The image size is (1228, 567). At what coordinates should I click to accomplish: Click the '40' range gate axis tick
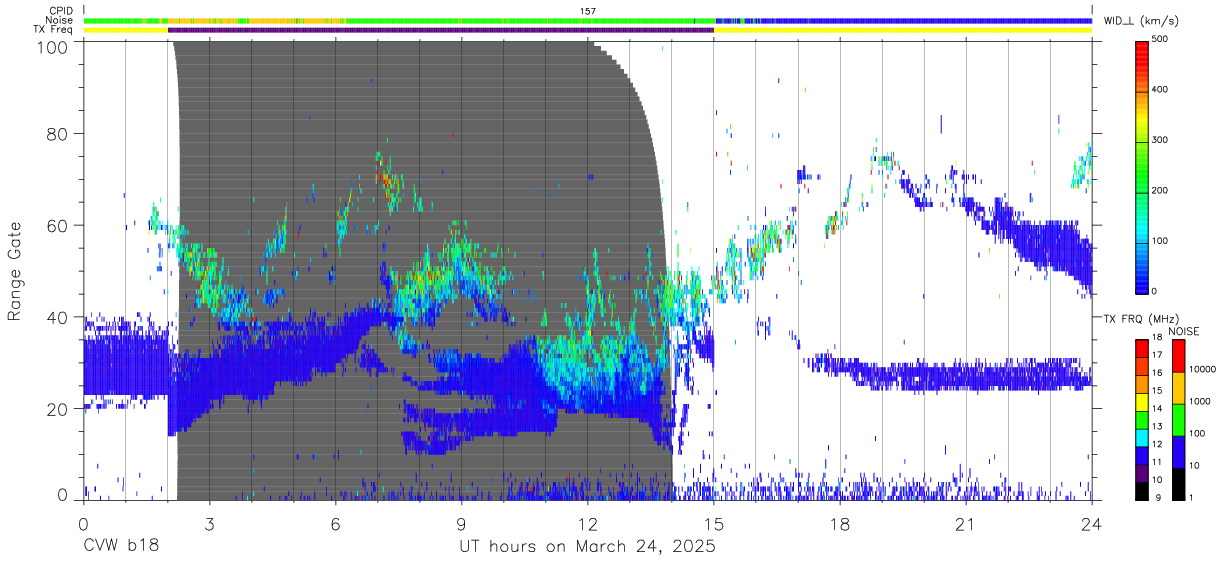(x=58, y=317)
